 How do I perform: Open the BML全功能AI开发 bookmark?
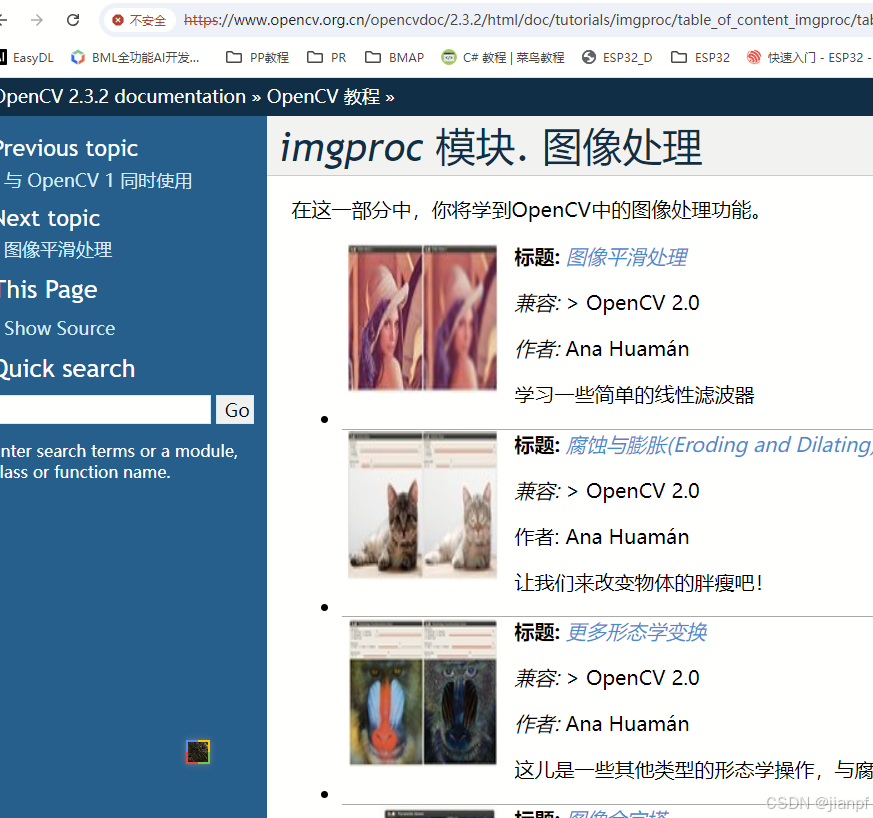135,57
